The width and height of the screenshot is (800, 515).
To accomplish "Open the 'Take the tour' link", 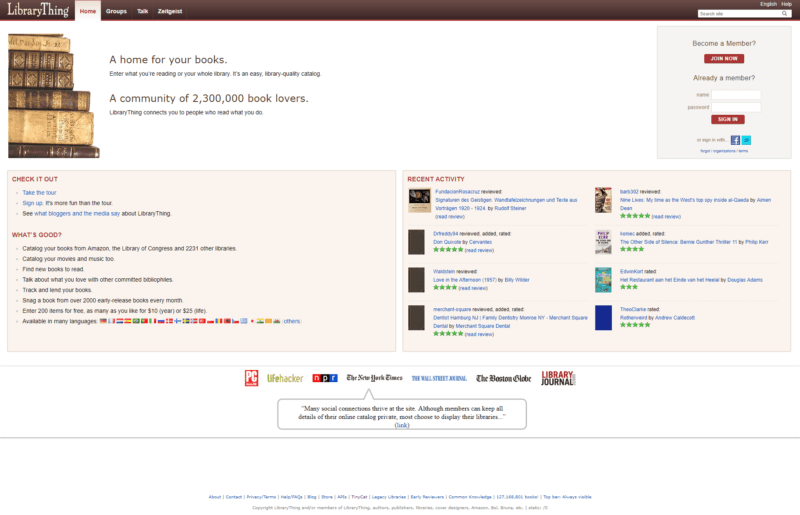I will (39, 193).
